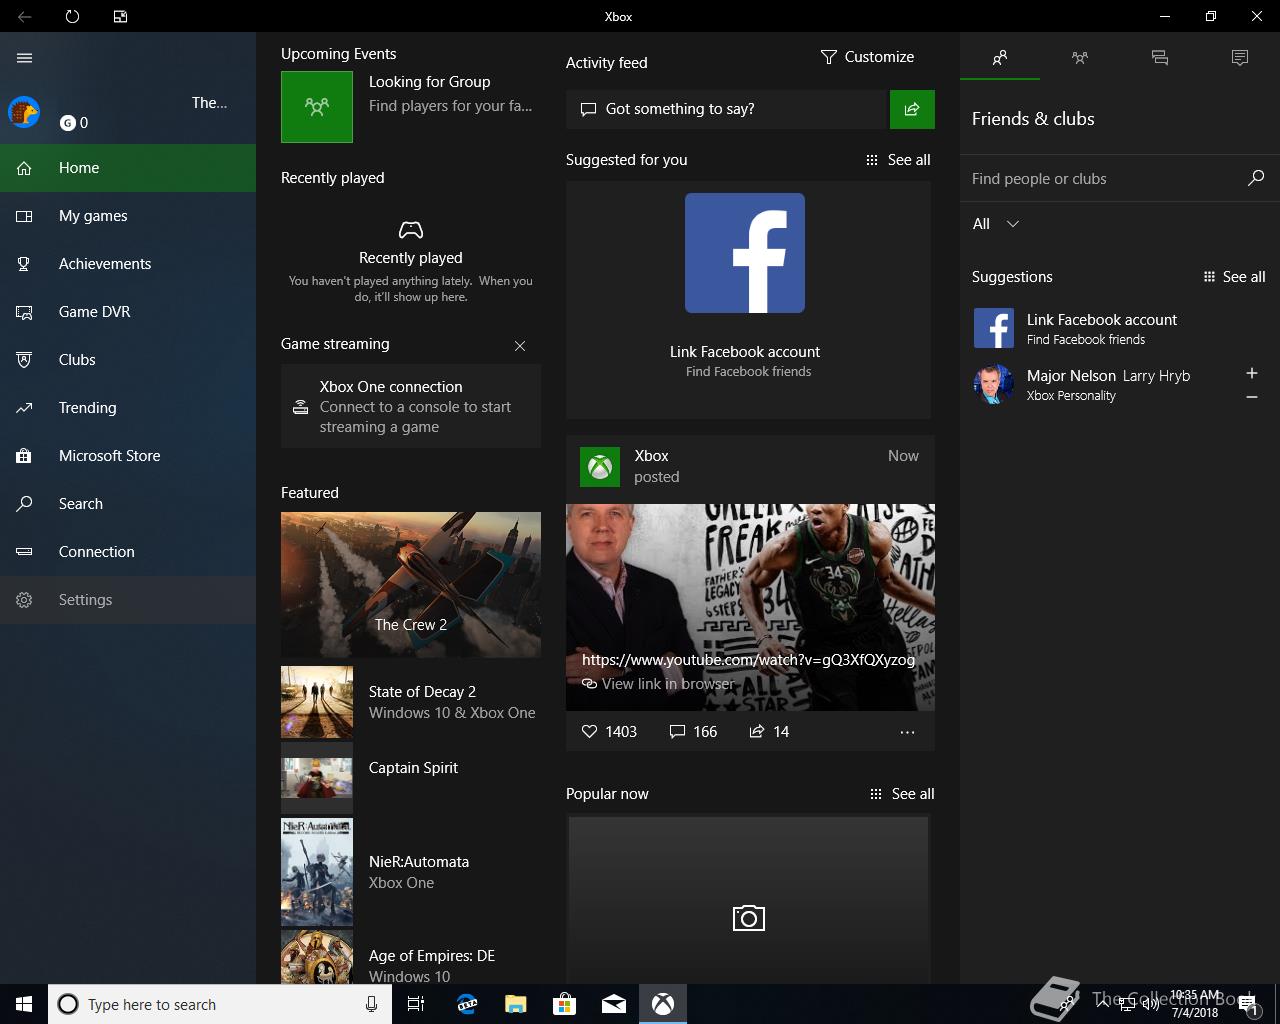Open the Xbox post video image
This screenshot has height=1024, width=1280.
coord(750,607)
